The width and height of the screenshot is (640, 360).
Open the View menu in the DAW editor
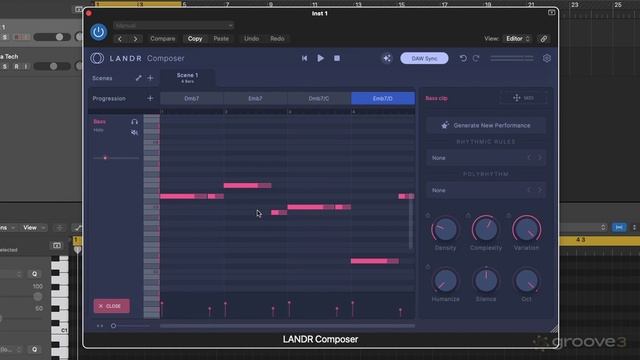click(x=33, y=228)
